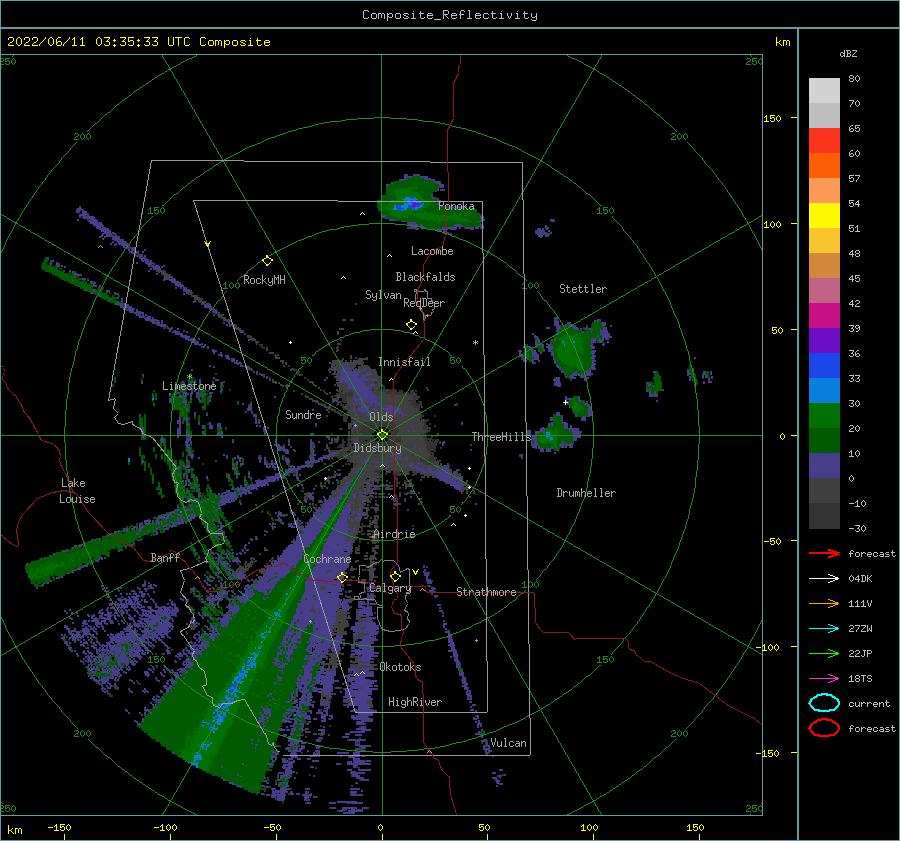Click the 150 tick on the right axis
This screenshot has height=841, width=900.
tap(772, 118)
